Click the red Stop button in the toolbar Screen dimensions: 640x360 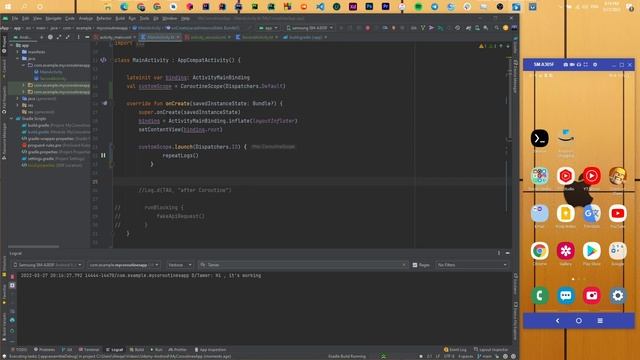367,28
